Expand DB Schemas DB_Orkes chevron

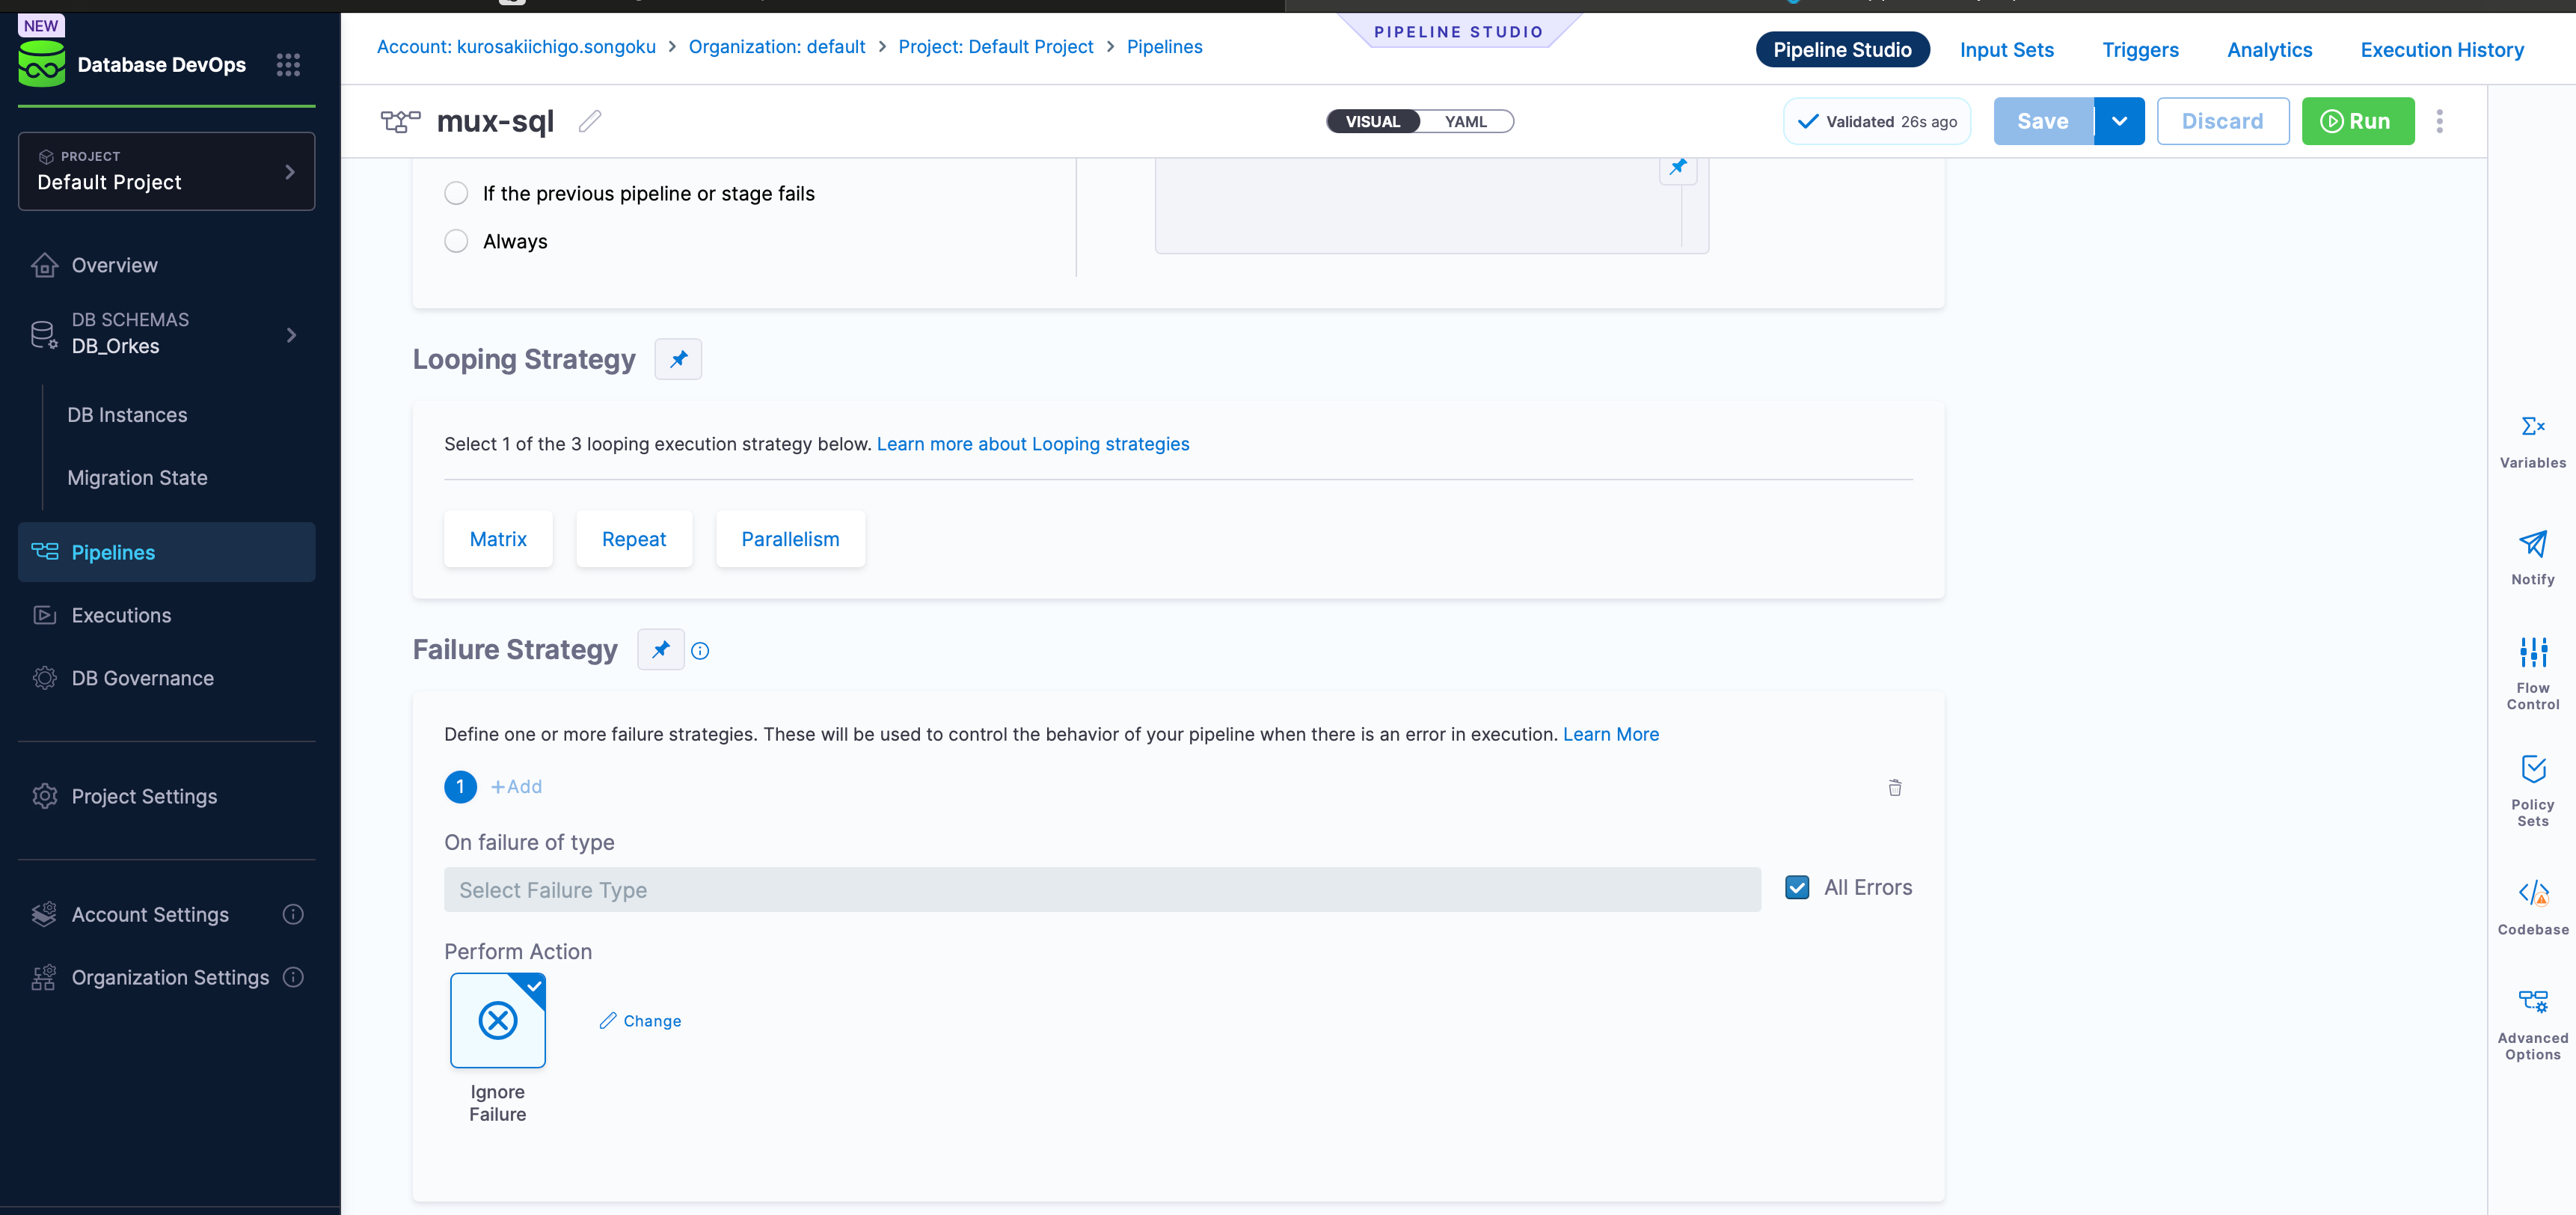coord(291,335)
